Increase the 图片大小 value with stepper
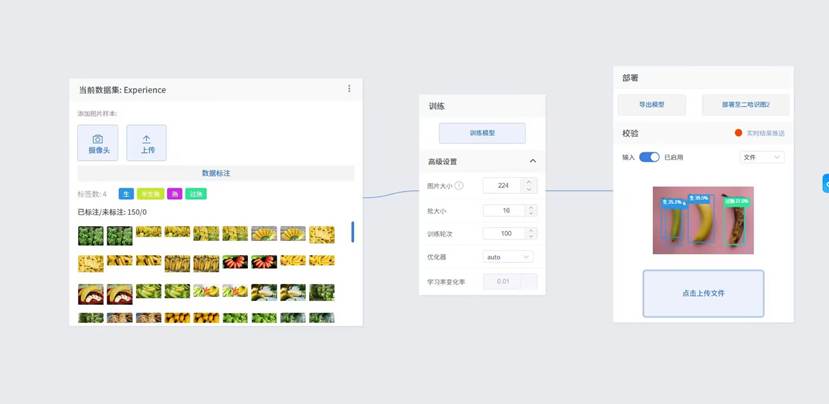This screenshot has height=404, width=829. click(x=530, y=182)
